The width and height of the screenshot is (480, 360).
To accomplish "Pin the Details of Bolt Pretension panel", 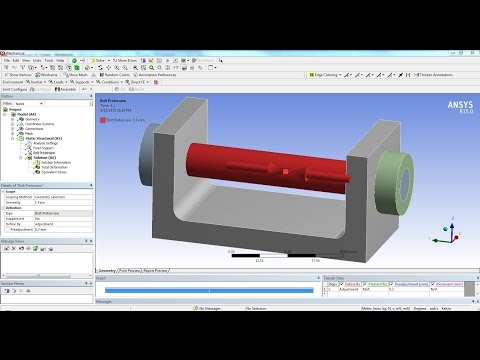I will tap(91, 185).
